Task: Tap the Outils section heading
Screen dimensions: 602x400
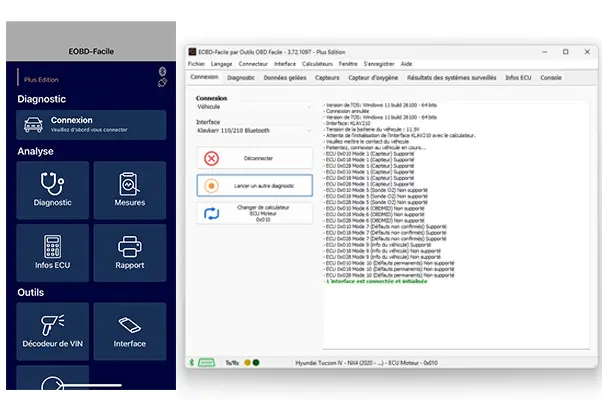Action: pyautogui.click(x=31, y=293)
